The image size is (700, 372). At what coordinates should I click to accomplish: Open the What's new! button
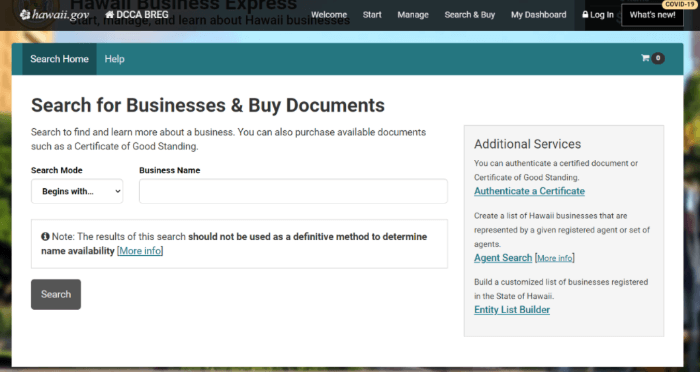tap(652, 15)
